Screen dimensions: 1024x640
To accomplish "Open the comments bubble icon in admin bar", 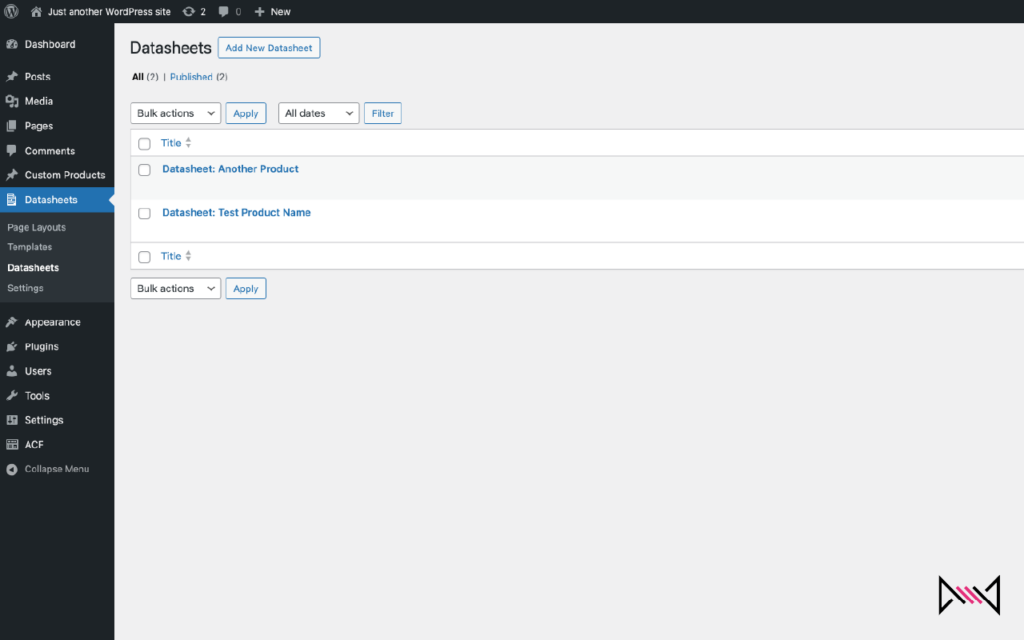I will [224, 12].
